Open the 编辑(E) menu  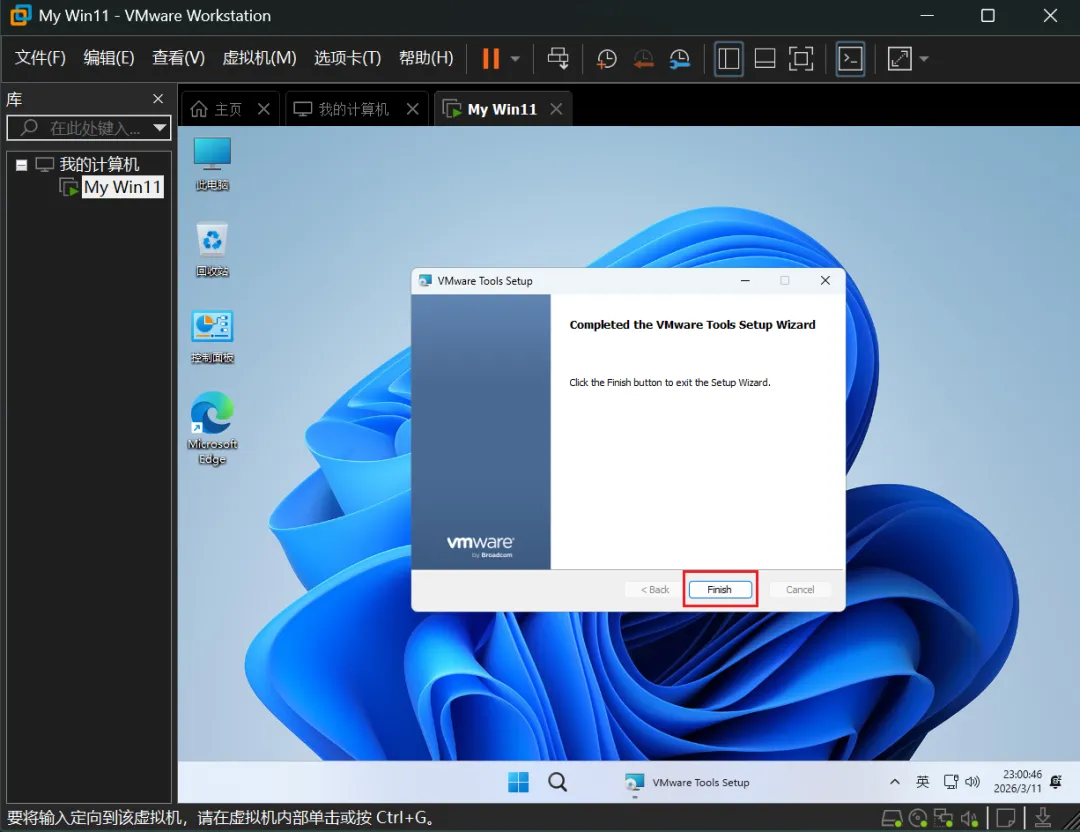pyautogui.click(x=109, y=58)
